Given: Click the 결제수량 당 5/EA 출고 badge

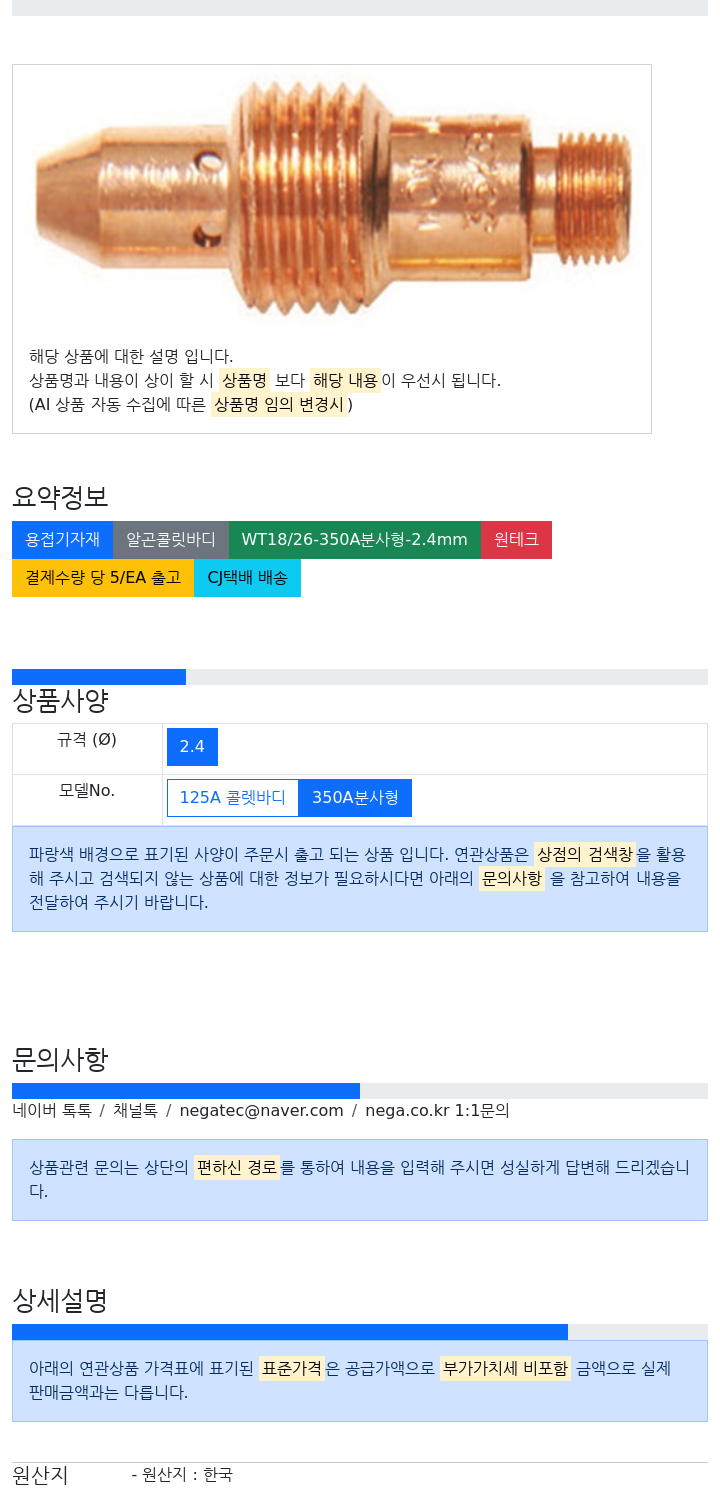Looking at the screenshot, I should tap(103, 578).
